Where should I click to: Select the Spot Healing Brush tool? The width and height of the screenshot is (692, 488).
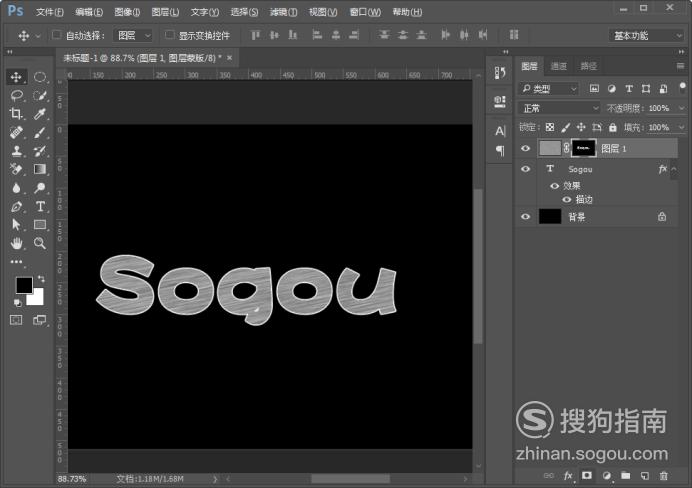pos(16,132)
